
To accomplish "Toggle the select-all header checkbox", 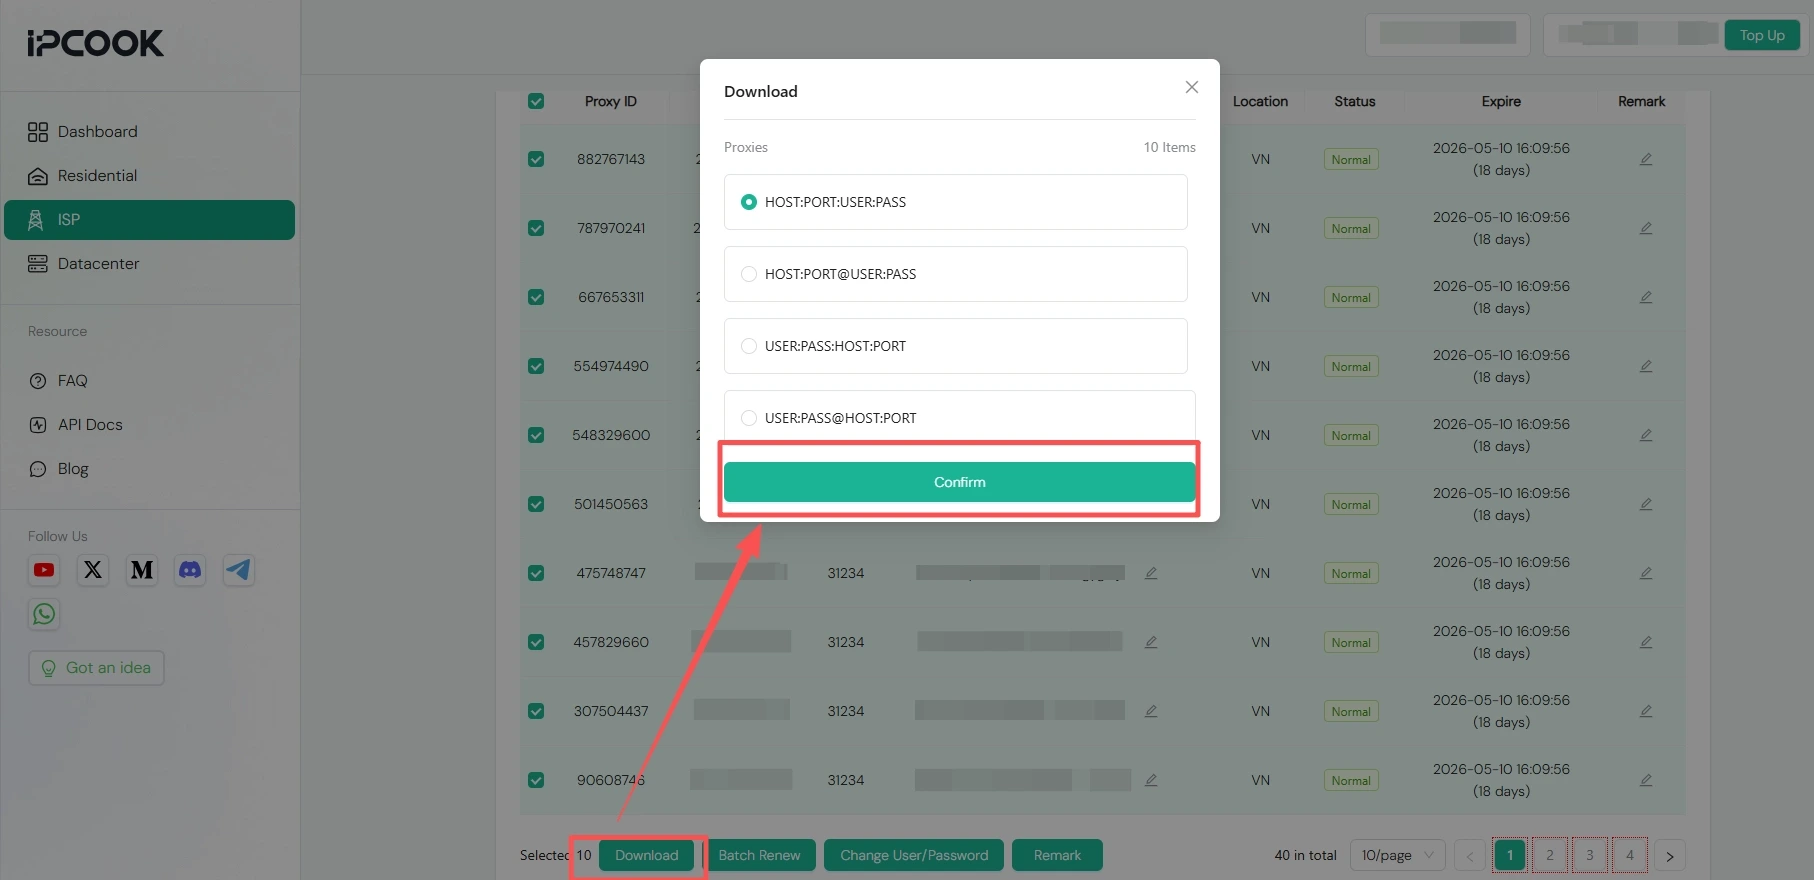I will 536,101.
